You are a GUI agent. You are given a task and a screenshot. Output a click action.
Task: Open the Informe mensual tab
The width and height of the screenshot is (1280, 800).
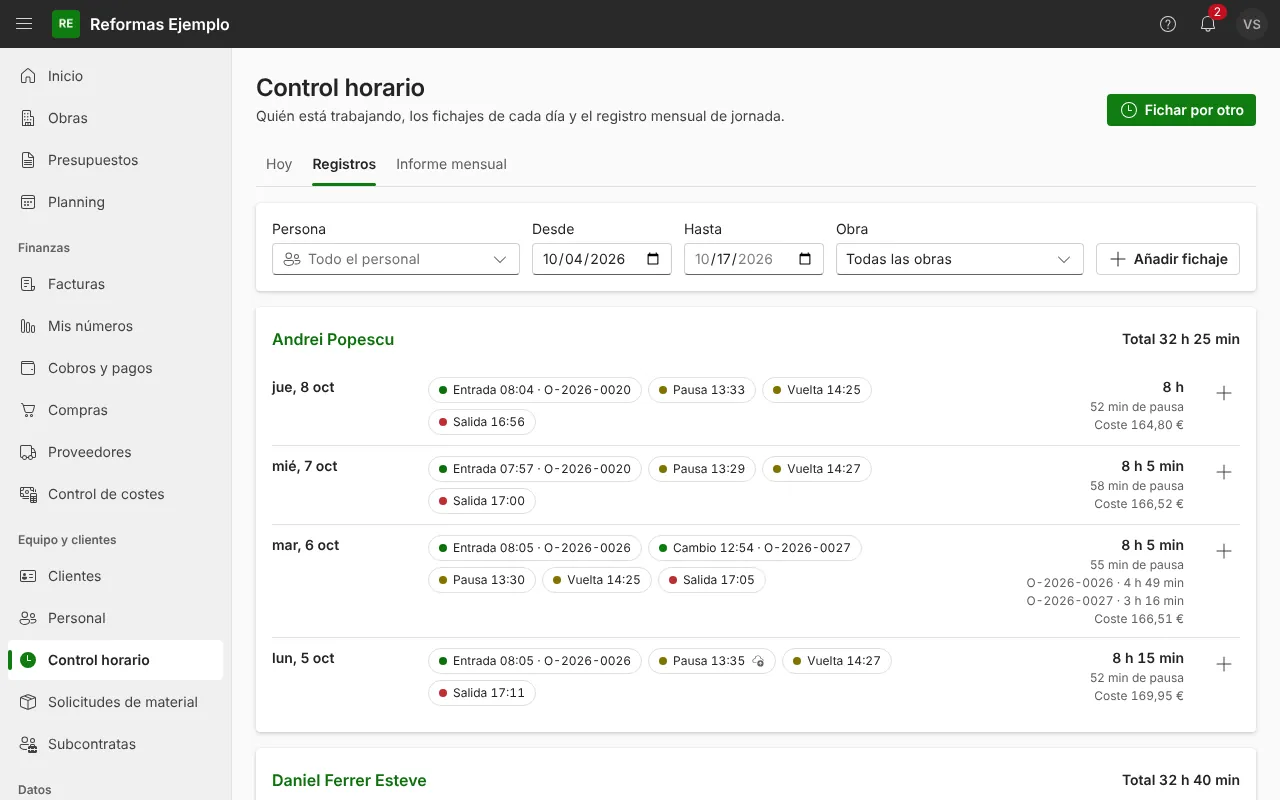pos(451,164)
